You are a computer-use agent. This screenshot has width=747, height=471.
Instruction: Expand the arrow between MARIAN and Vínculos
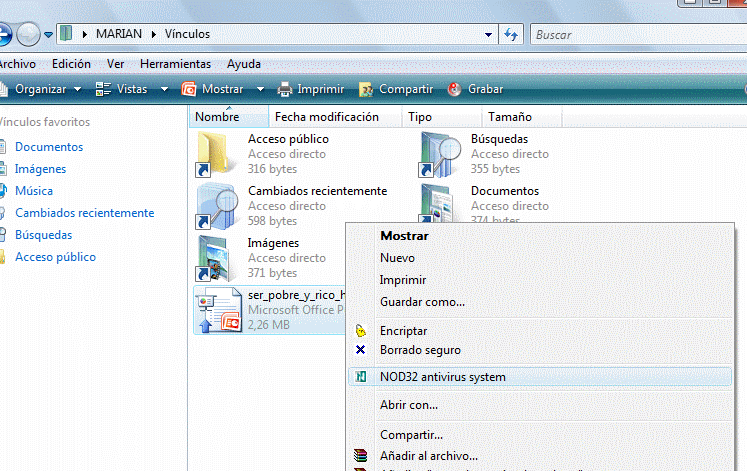153,34
